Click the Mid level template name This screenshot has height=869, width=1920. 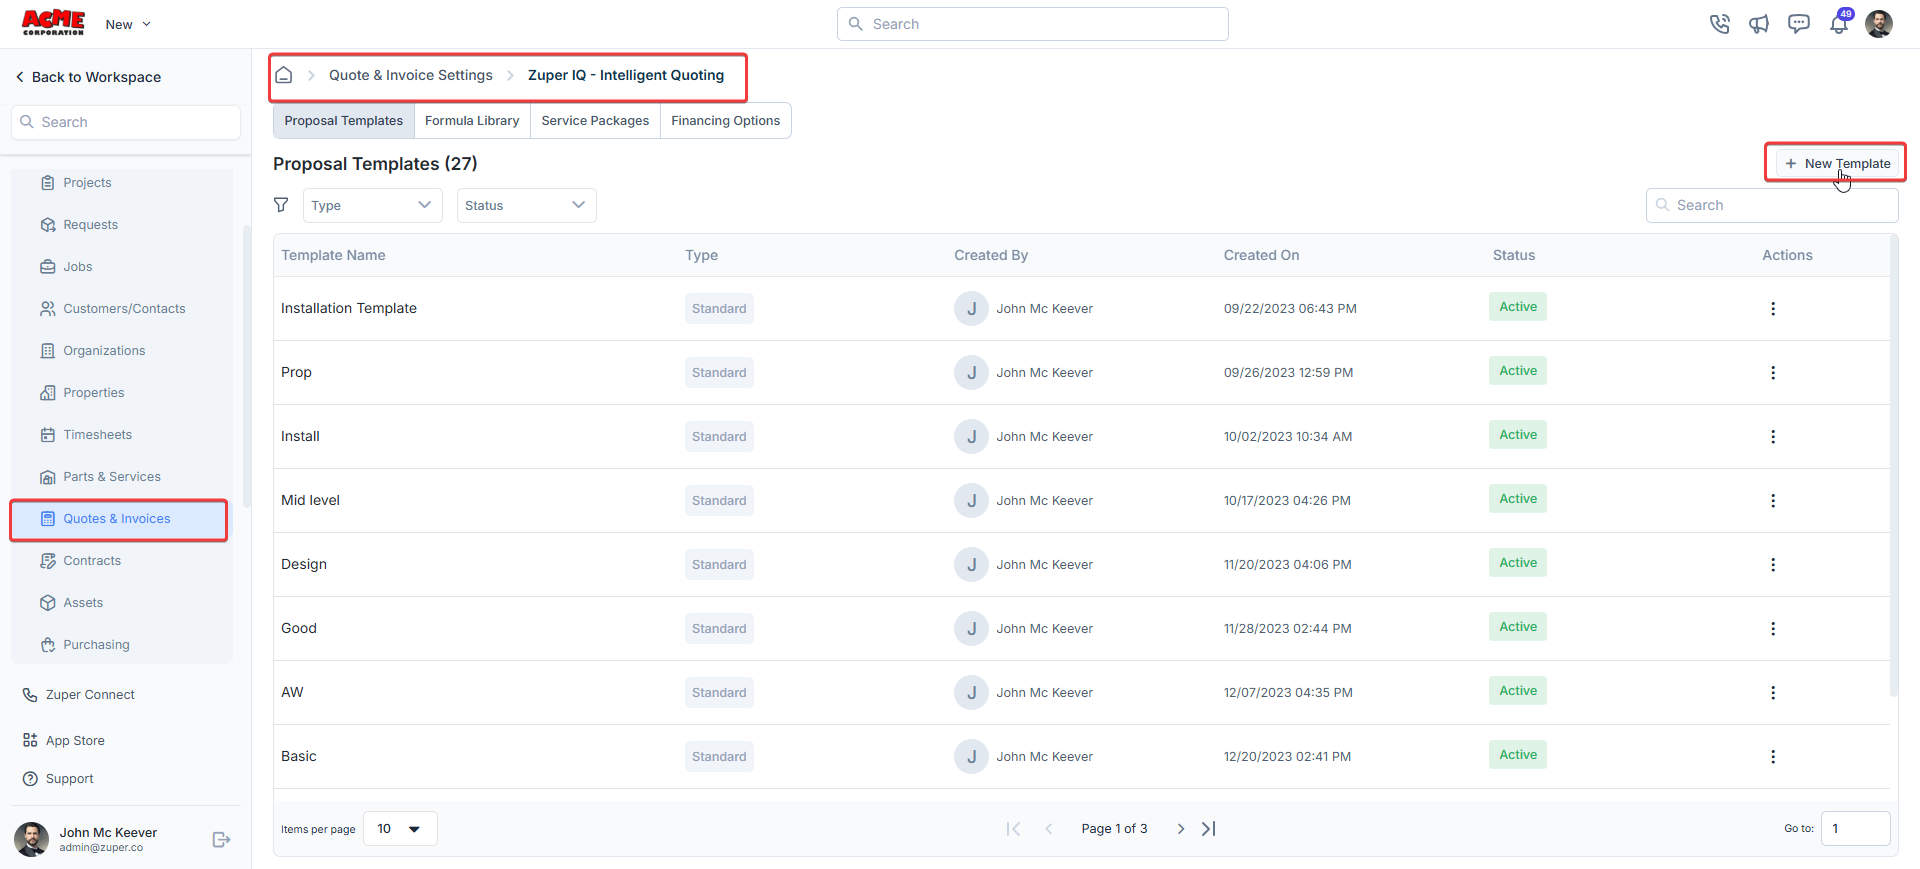[x=310, y=501]
